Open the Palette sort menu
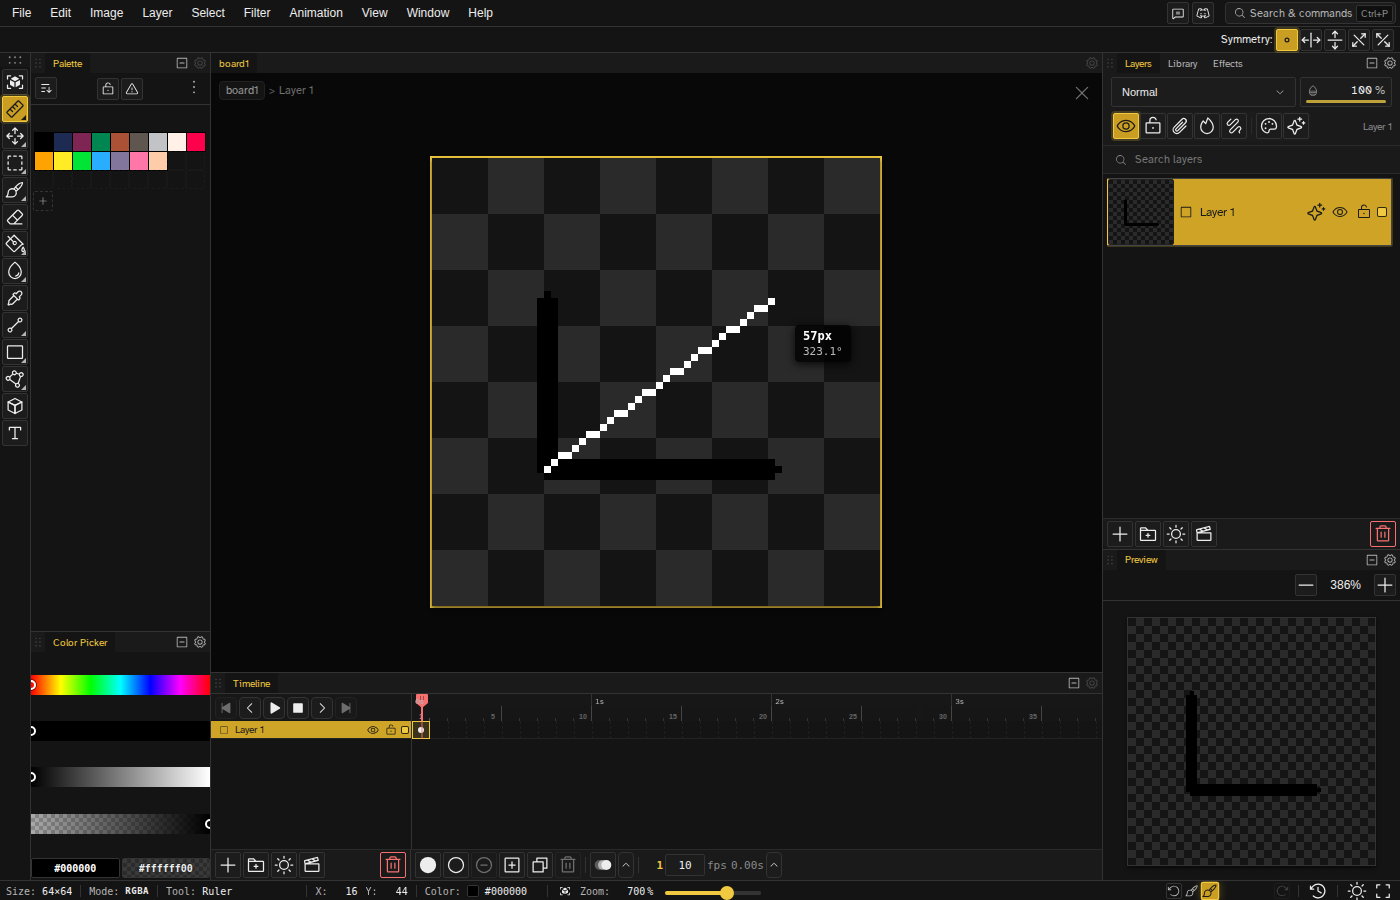The height and width of the screenshot is (900, 1400). pos(46,89)
